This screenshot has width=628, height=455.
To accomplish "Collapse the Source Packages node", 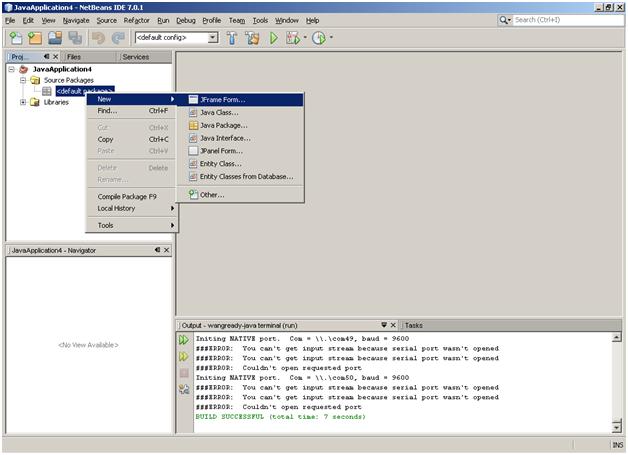I will [x=23, y=80].
